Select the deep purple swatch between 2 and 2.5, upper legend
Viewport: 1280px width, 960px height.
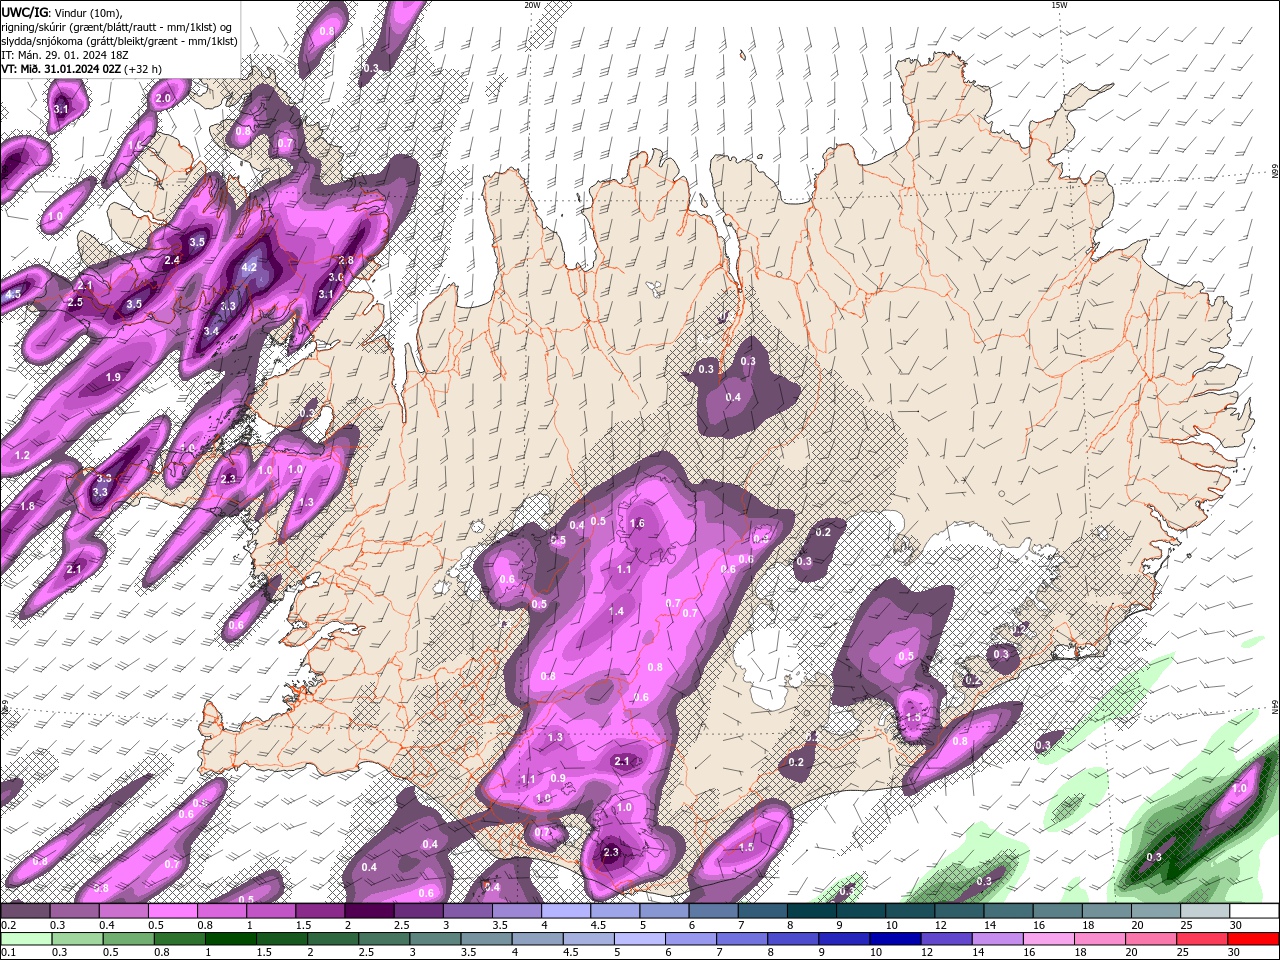[x=369, y=911]
